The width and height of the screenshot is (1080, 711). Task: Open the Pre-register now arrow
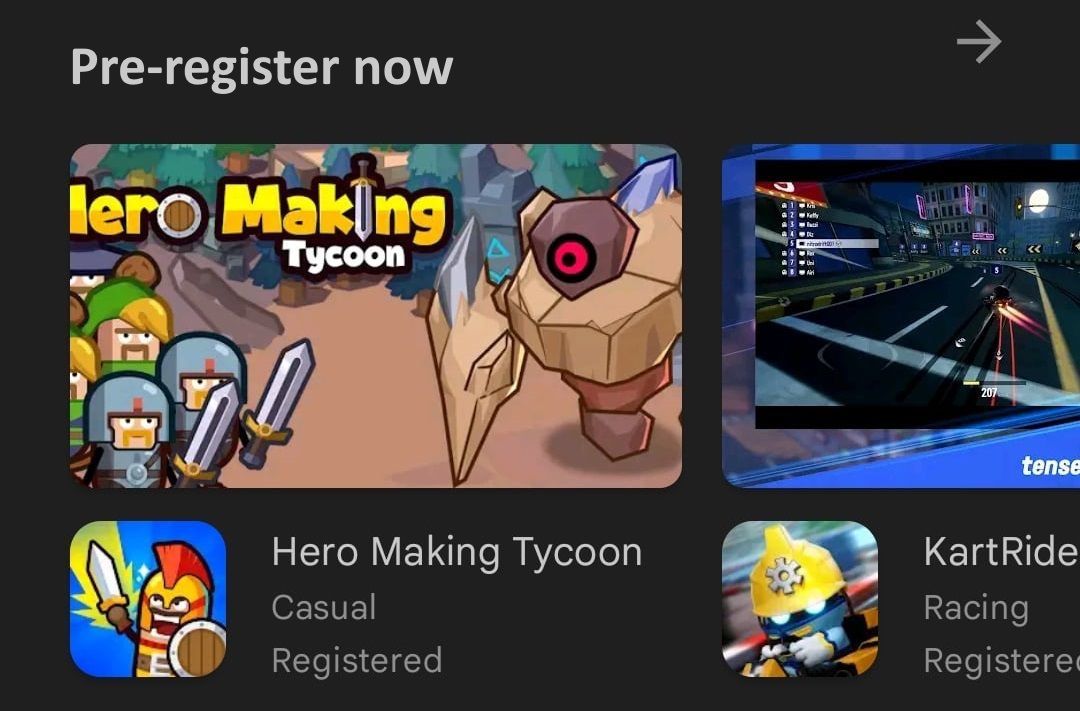click(979, 42)
